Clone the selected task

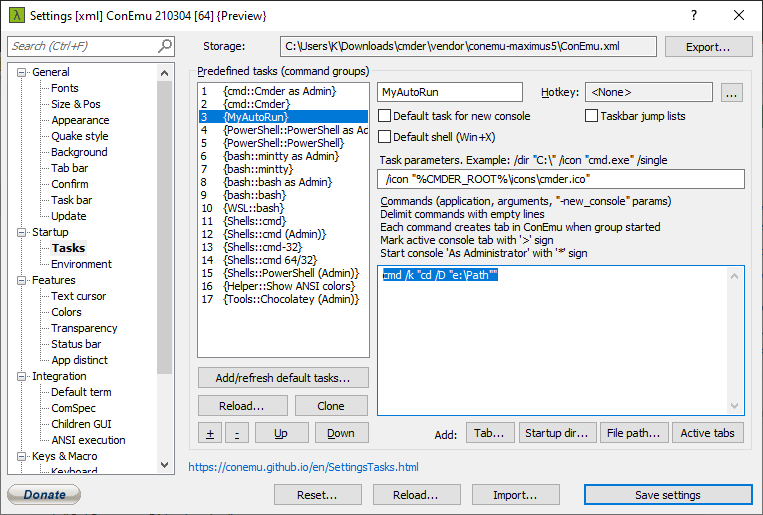tap(331, 405)
